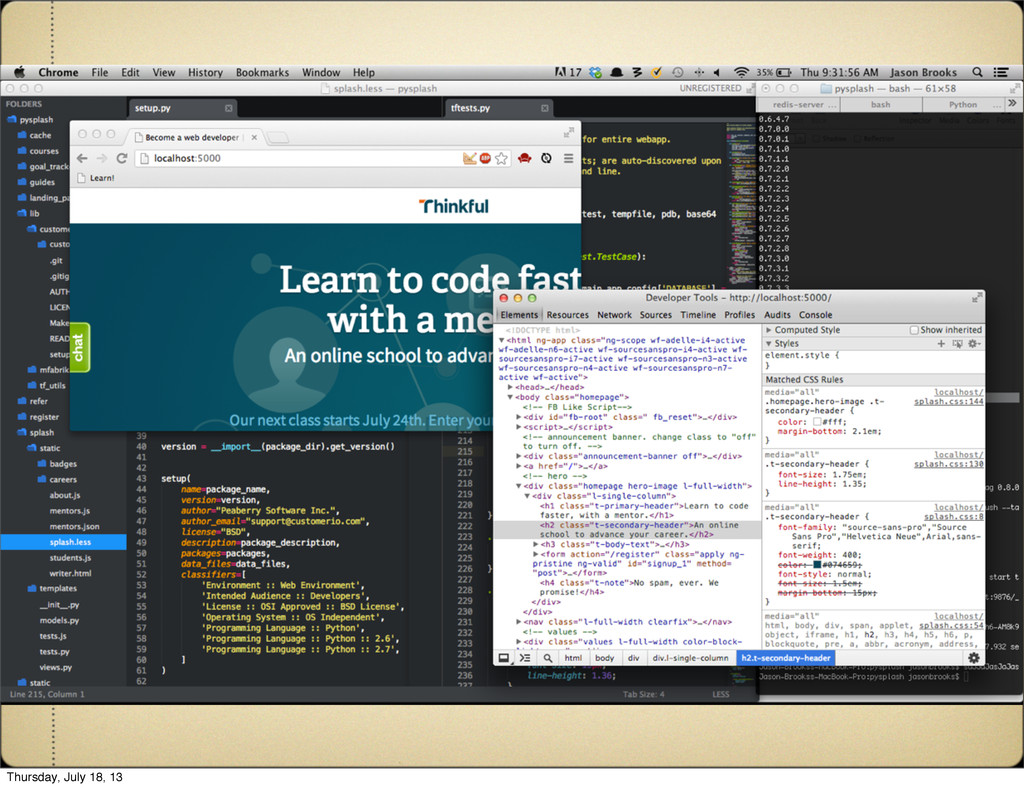Collapse the homepage hero-image div node
This screenshot has height=788, width=1024.
pyautogui.click(x=519, y=486)
